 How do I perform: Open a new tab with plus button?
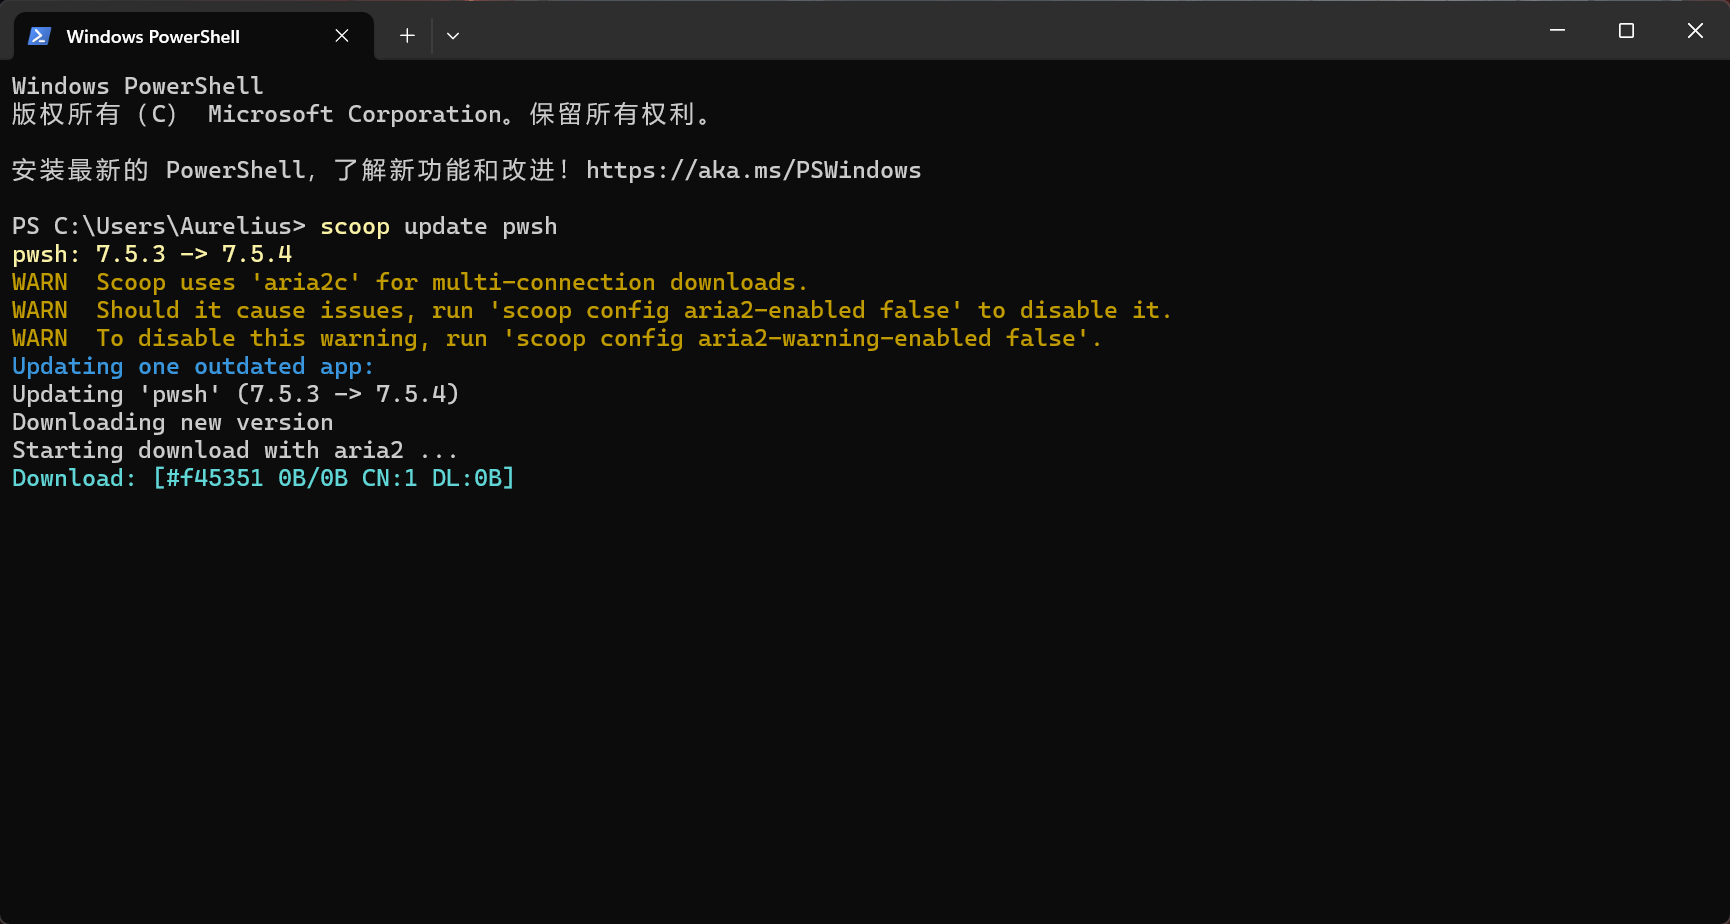click(407, 36)
